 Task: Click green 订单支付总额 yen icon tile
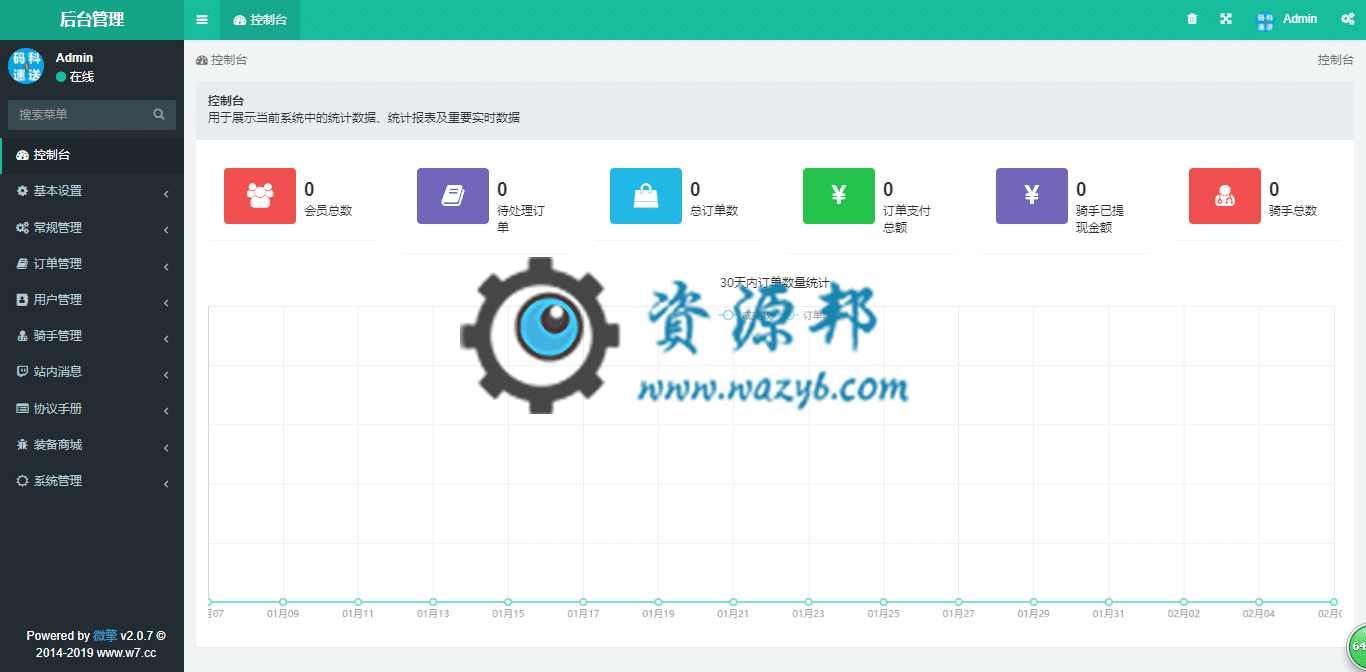[x=839, y=196]
